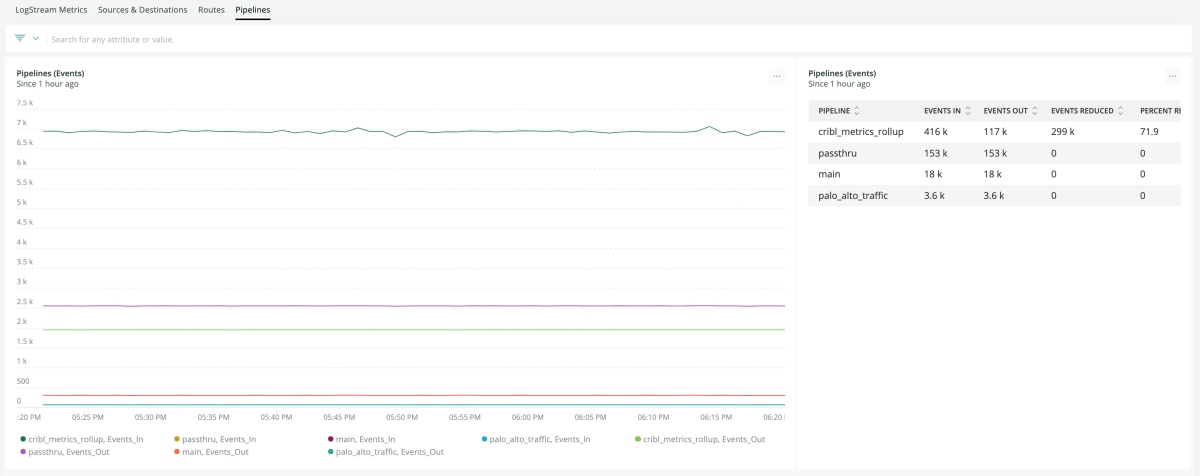Image resolution: width=1200 pixels, height=476 pixels.
Task: Switch to the LogStream Metrics tab
Action: (x=51, y=10)
